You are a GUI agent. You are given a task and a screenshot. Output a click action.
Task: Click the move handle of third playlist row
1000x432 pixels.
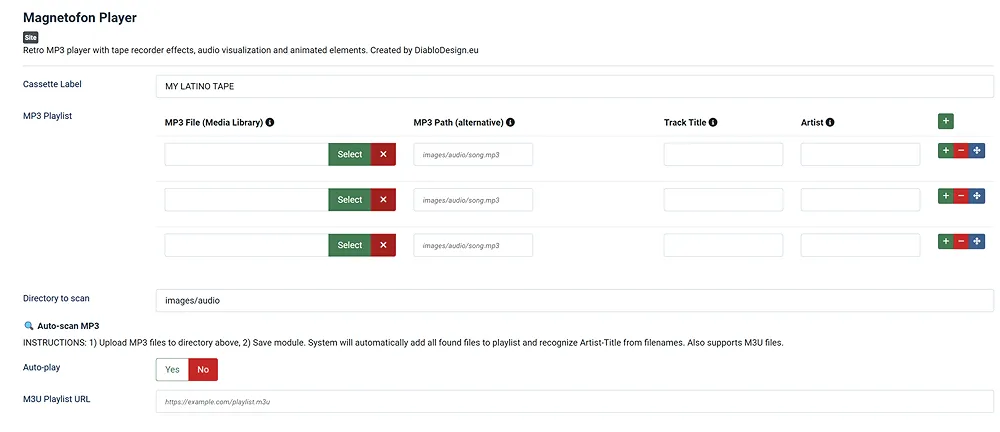point(976,242)
